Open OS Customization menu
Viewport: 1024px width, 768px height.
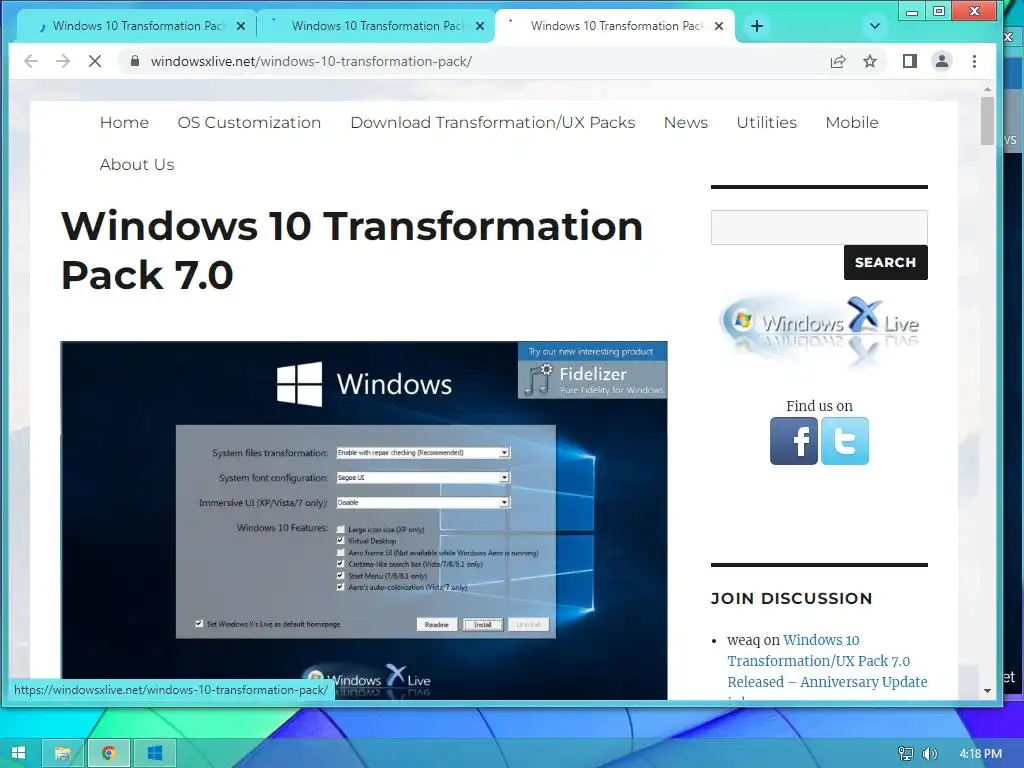point(249,123)
